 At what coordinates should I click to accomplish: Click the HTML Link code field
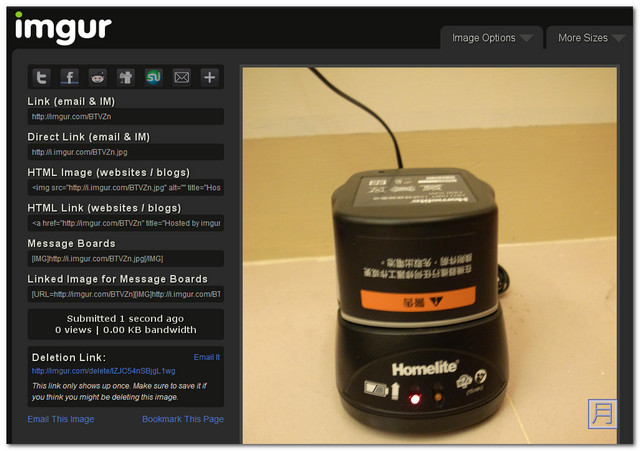pyautogui.click(x=125, y=223)
